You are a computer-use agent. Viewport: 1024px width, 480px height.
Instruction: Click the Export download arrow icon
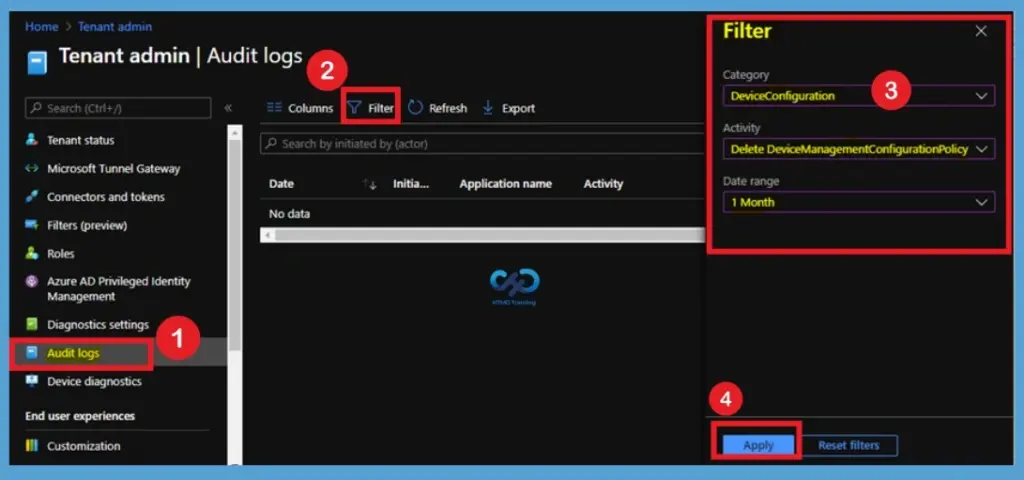pos(488,108)
